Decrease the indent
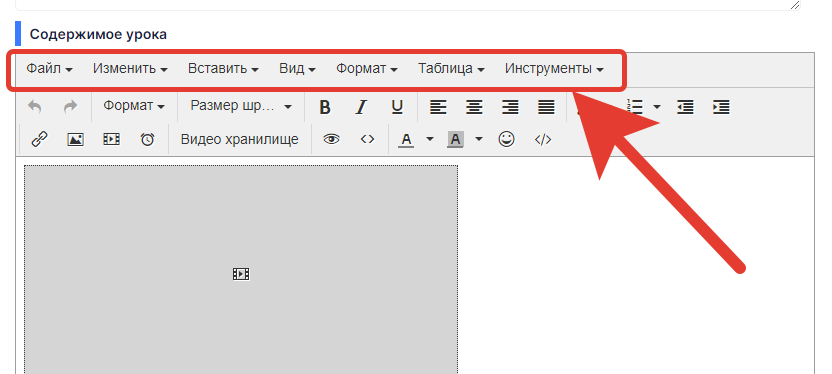832x374 pixels. coord(685,107)
